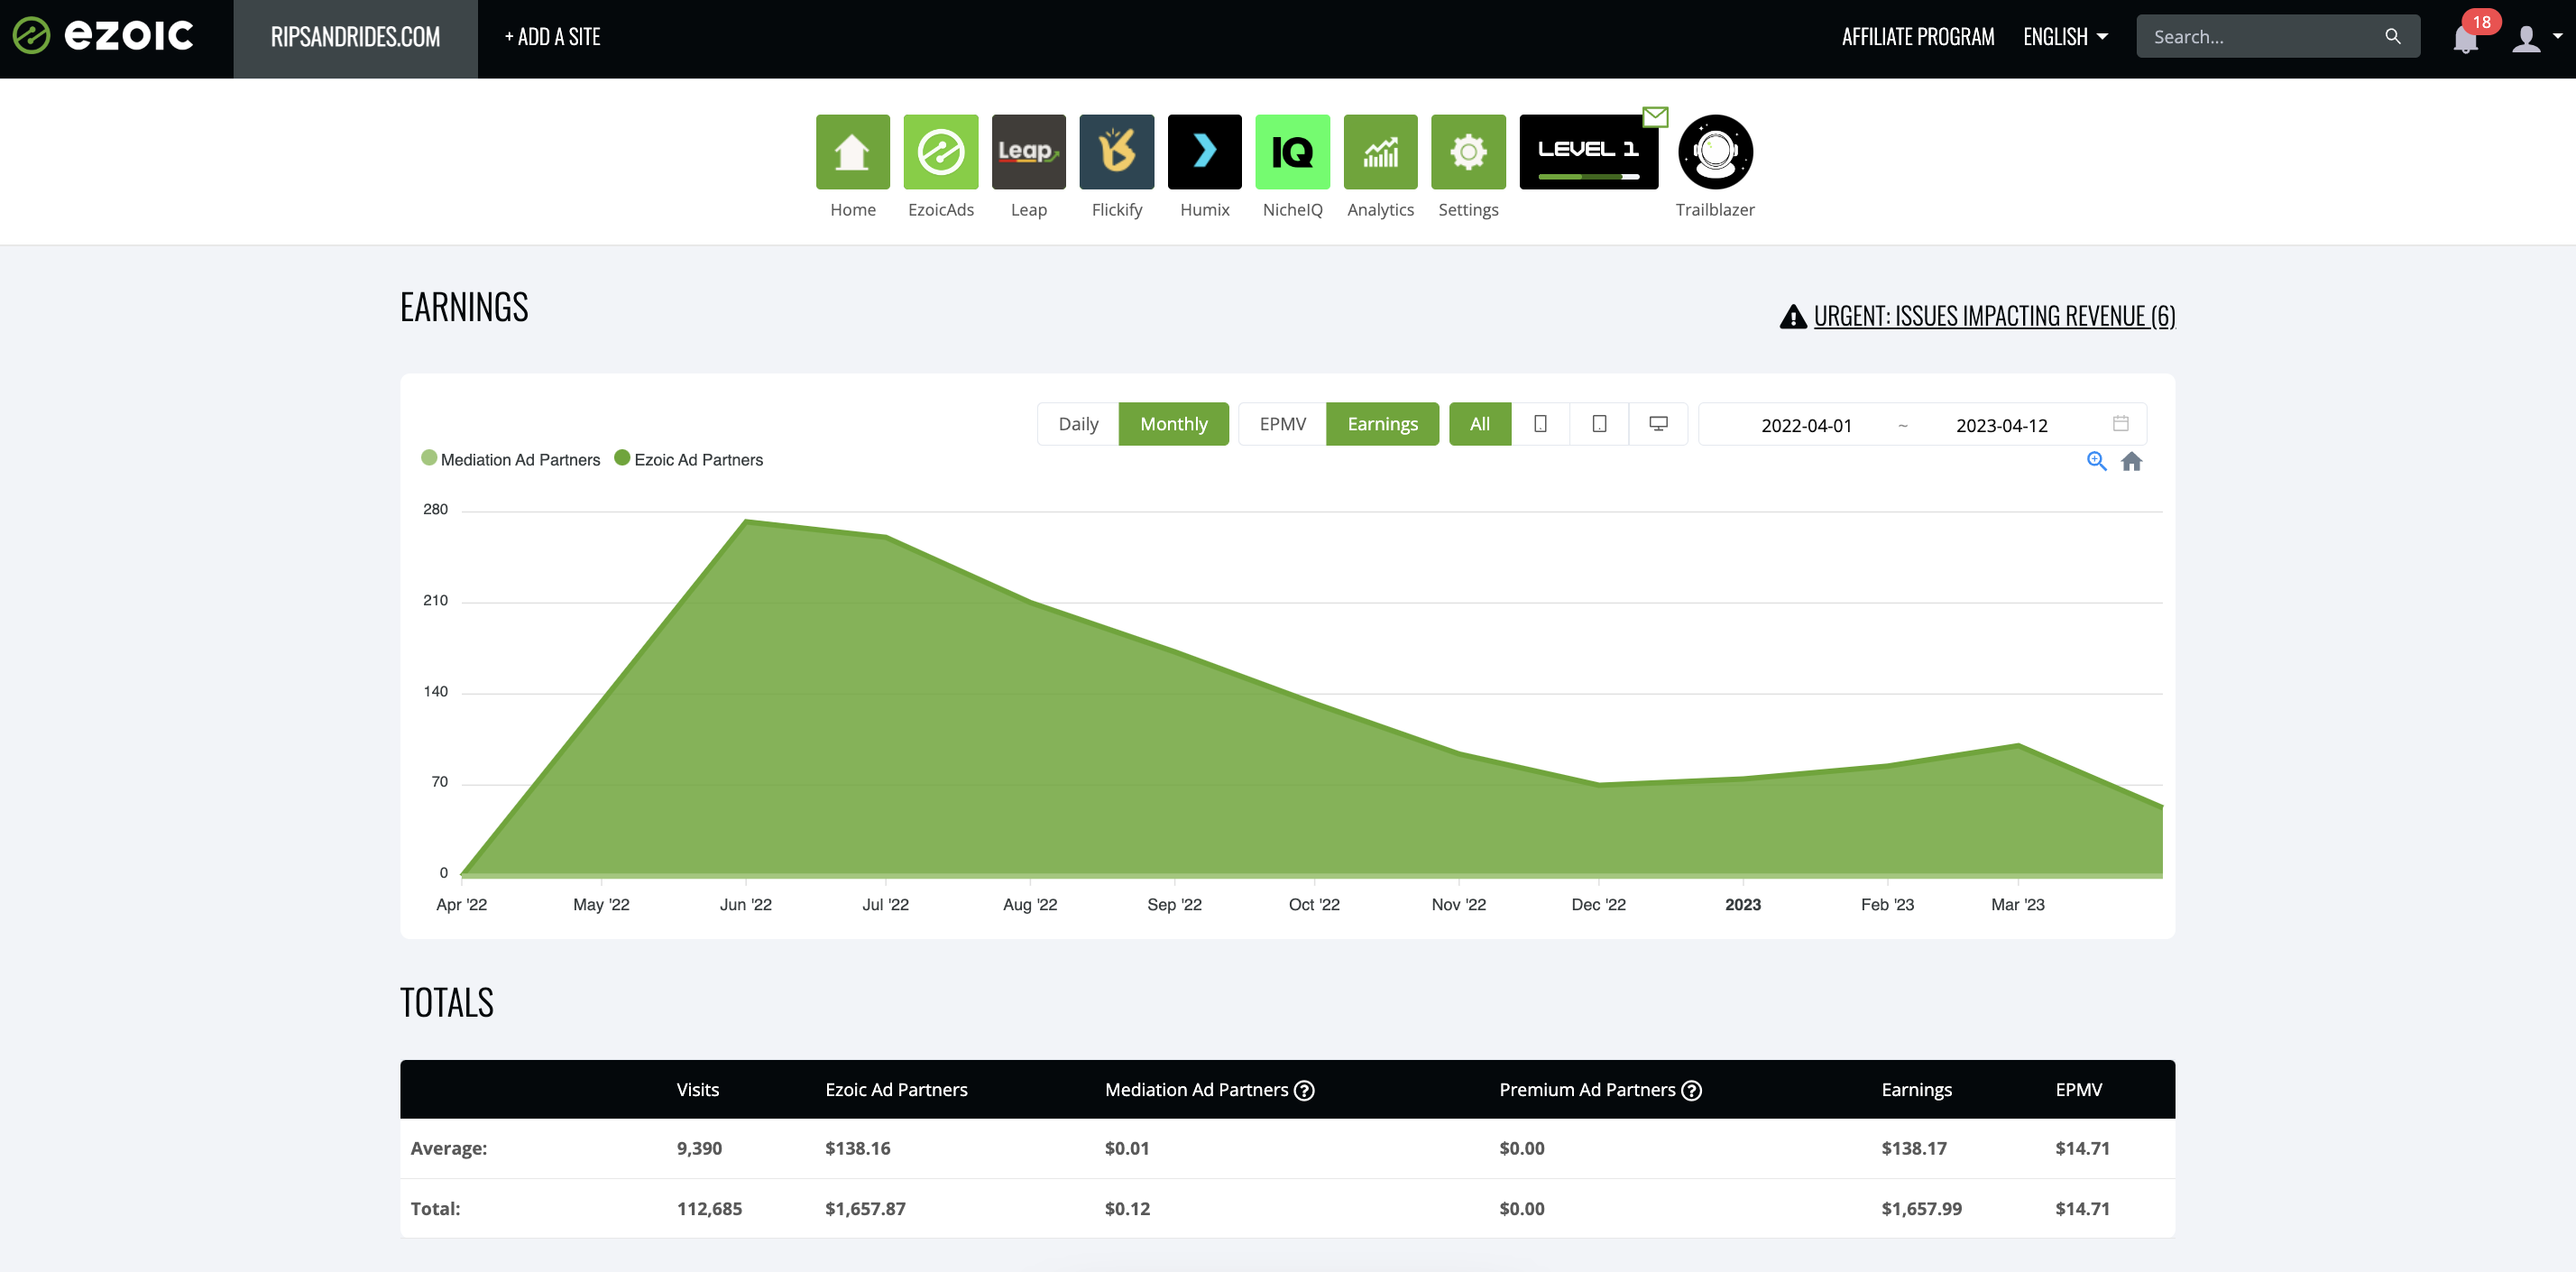Click the chart reset home icon
The height and width of the screenshot is (1272, 2576).
[2131, 461]
